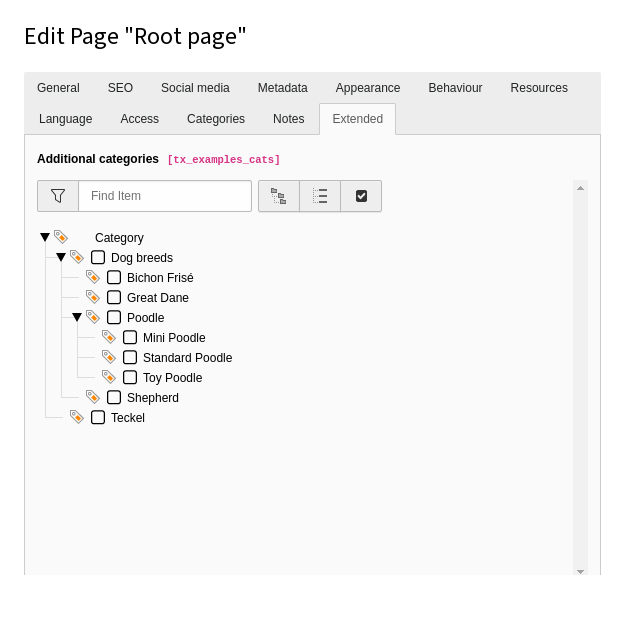The width and height of the screenshot is (625, 640).
Task: Click the expand all tree button
Action: click(279, 196)
